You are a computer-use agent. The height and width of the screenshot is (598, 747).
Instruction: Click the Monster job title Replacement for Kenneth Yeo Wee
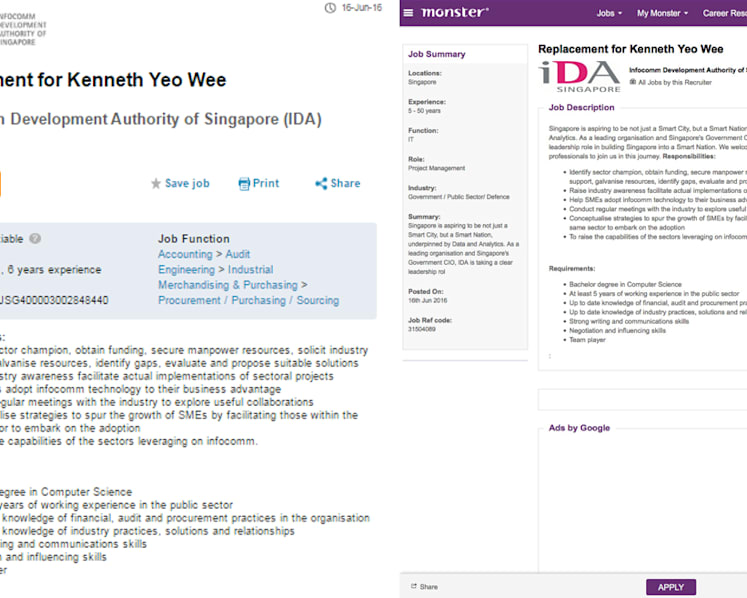631,49
